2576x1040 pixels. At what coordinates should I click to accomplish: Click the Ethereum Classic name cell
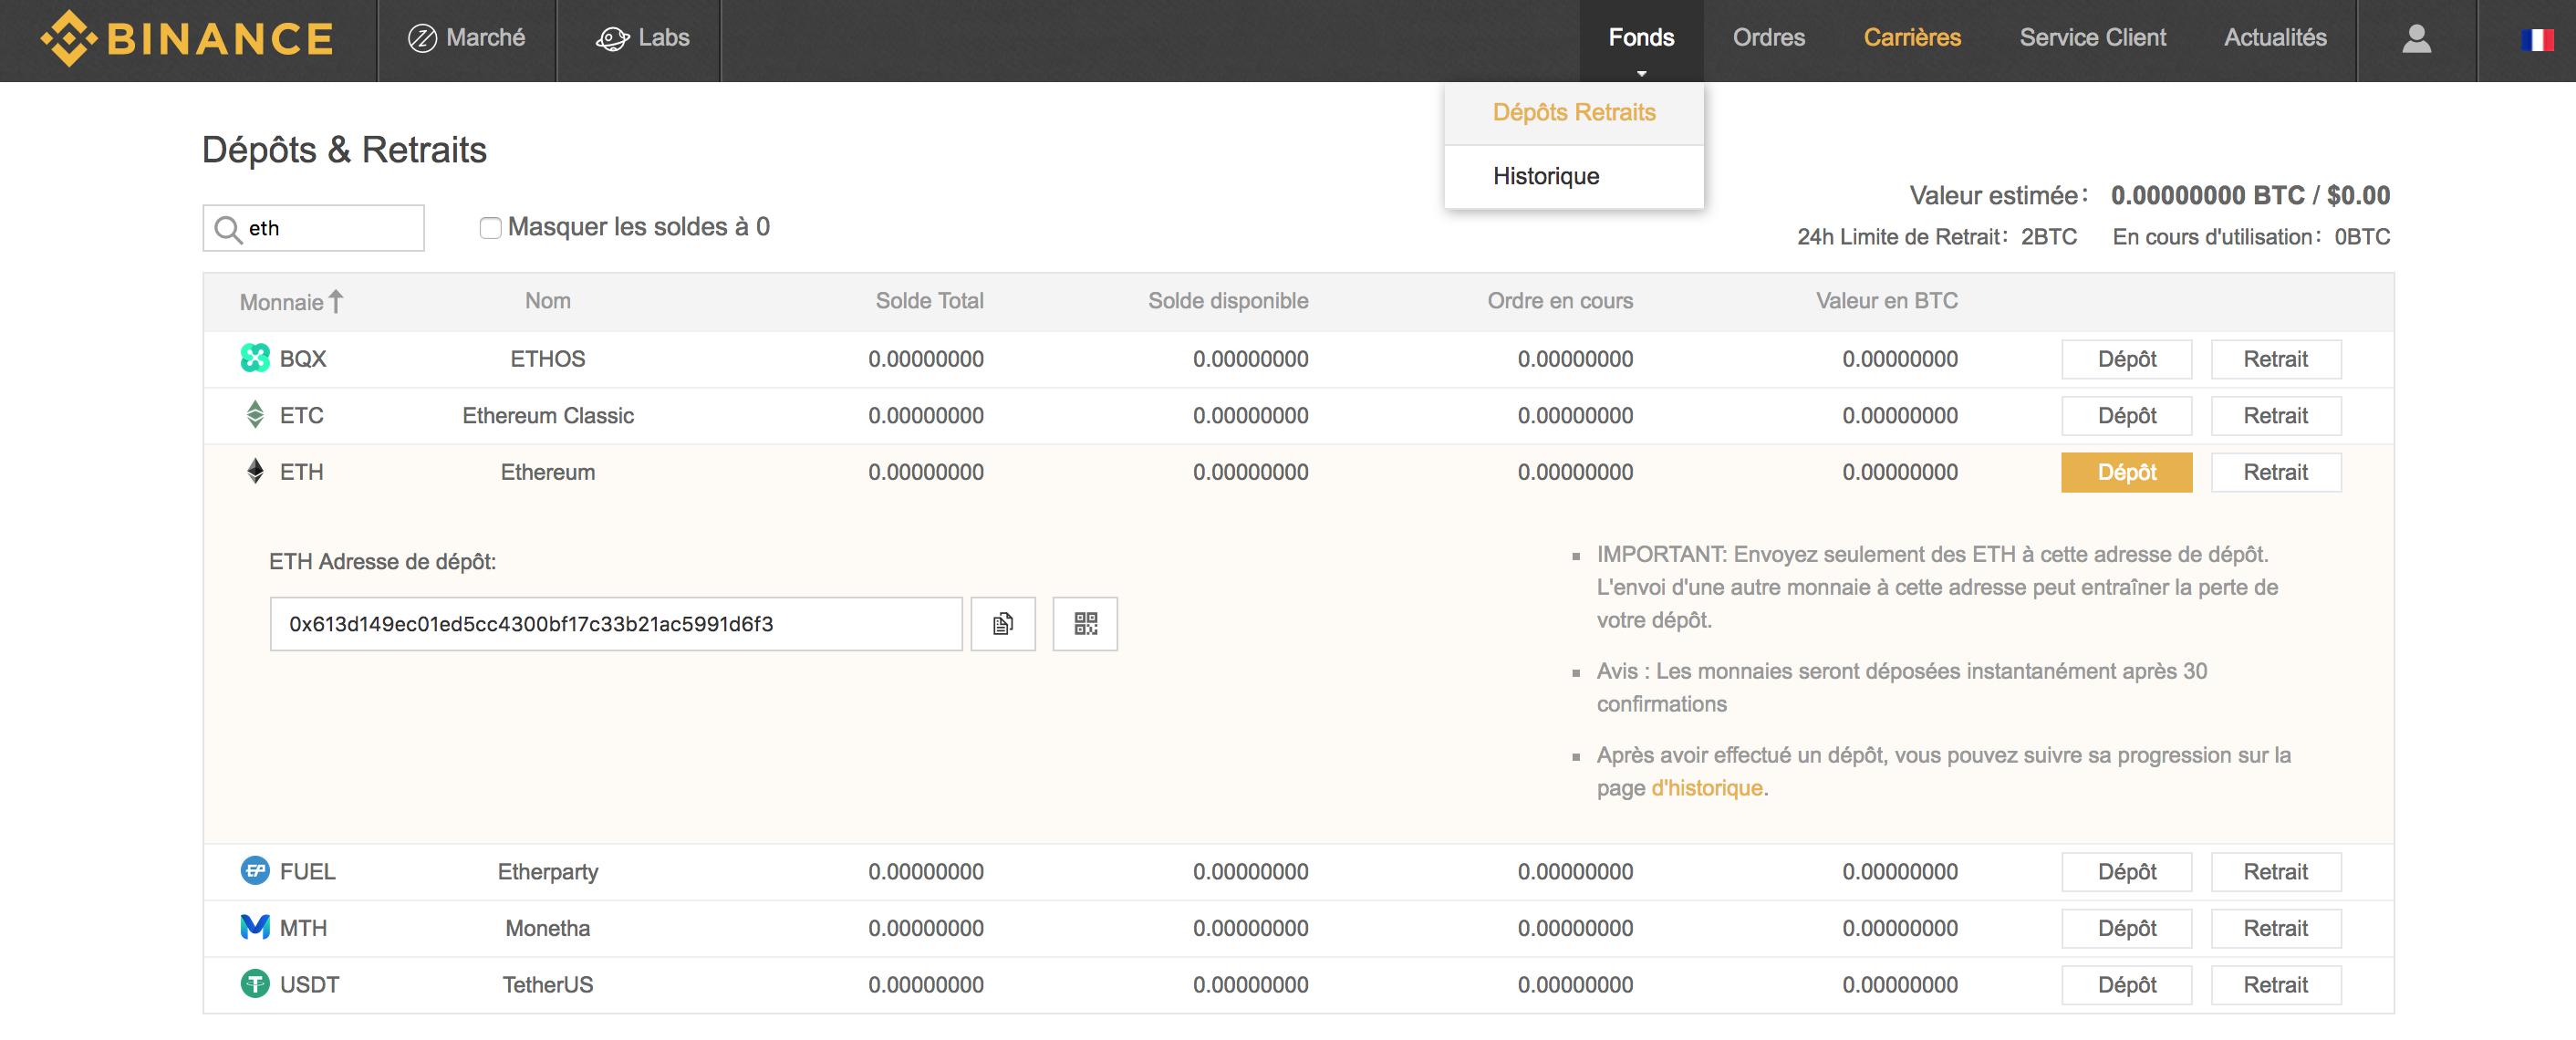point(548,416)
